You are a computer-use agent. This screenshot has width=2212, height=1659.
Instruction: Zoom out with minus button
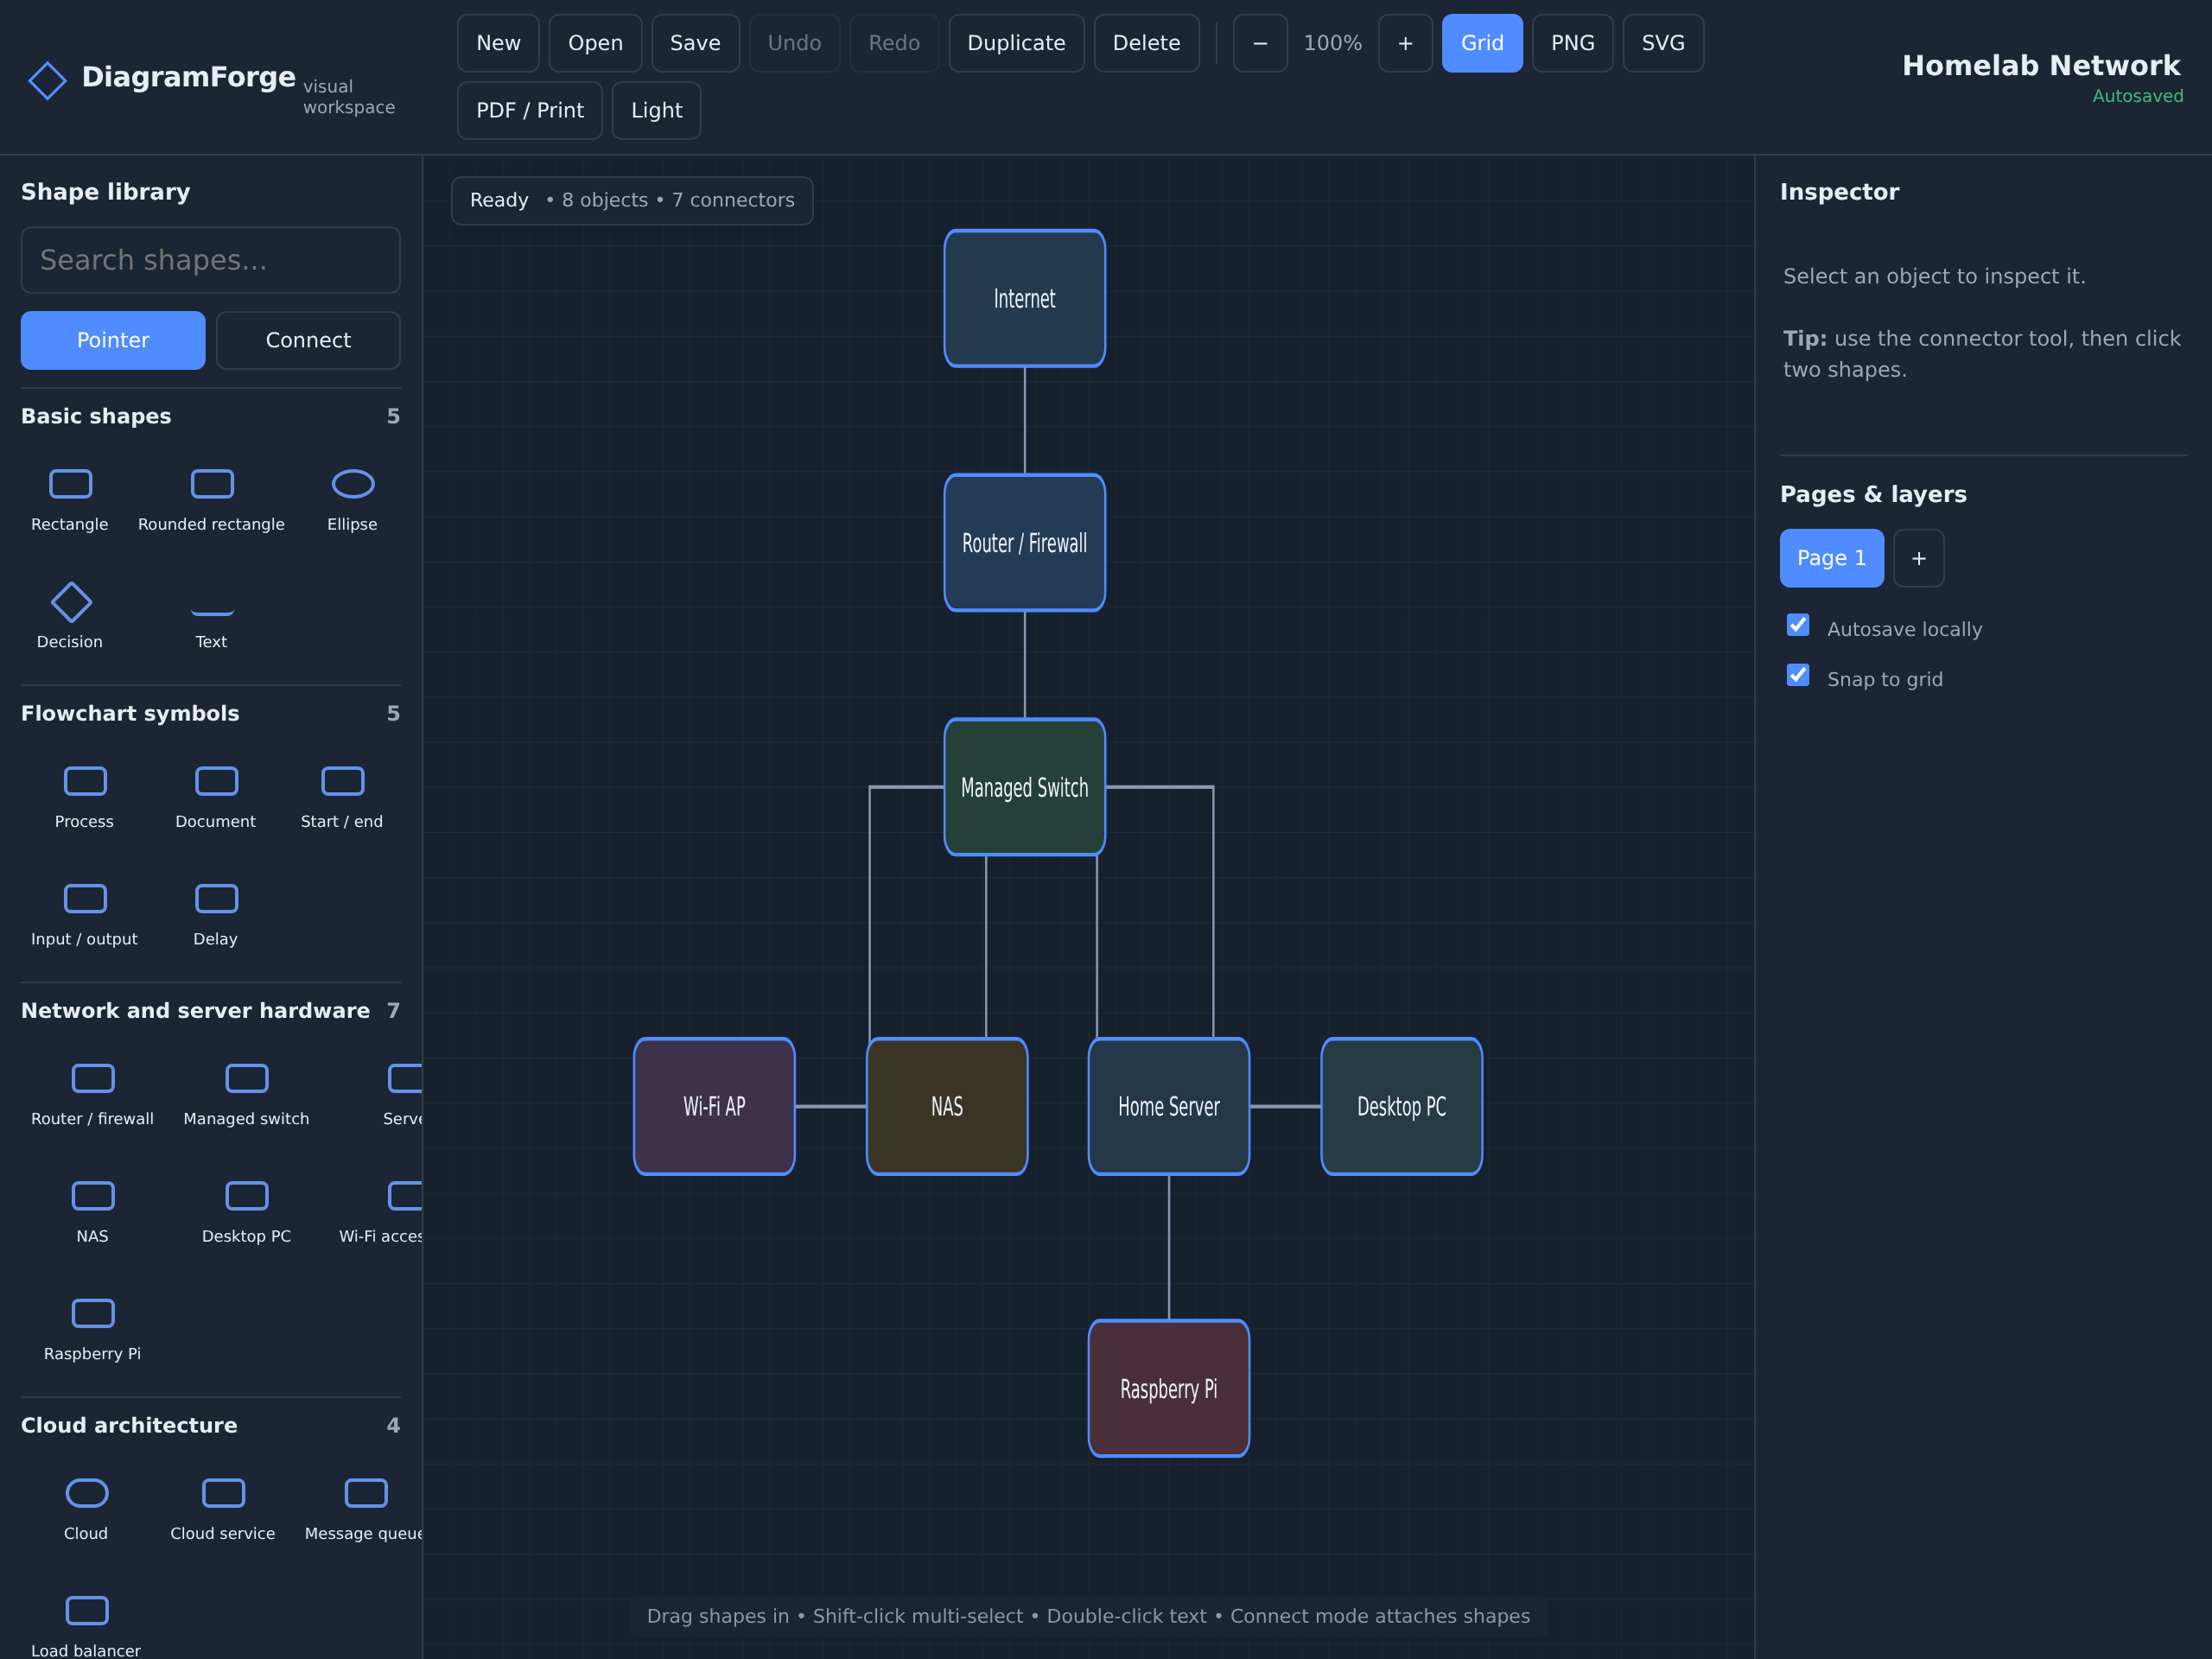[x=1260, y=43]
